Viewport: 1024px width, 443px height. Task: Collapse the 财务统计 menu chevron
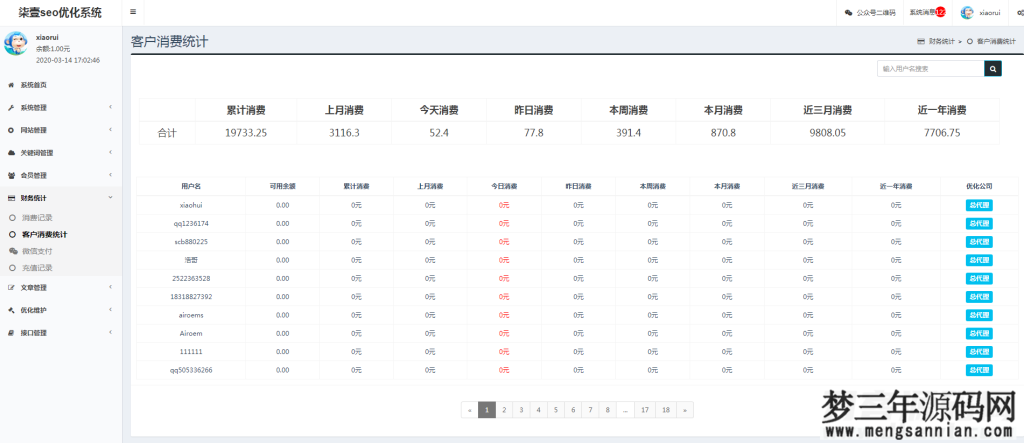tap(110, 197)
